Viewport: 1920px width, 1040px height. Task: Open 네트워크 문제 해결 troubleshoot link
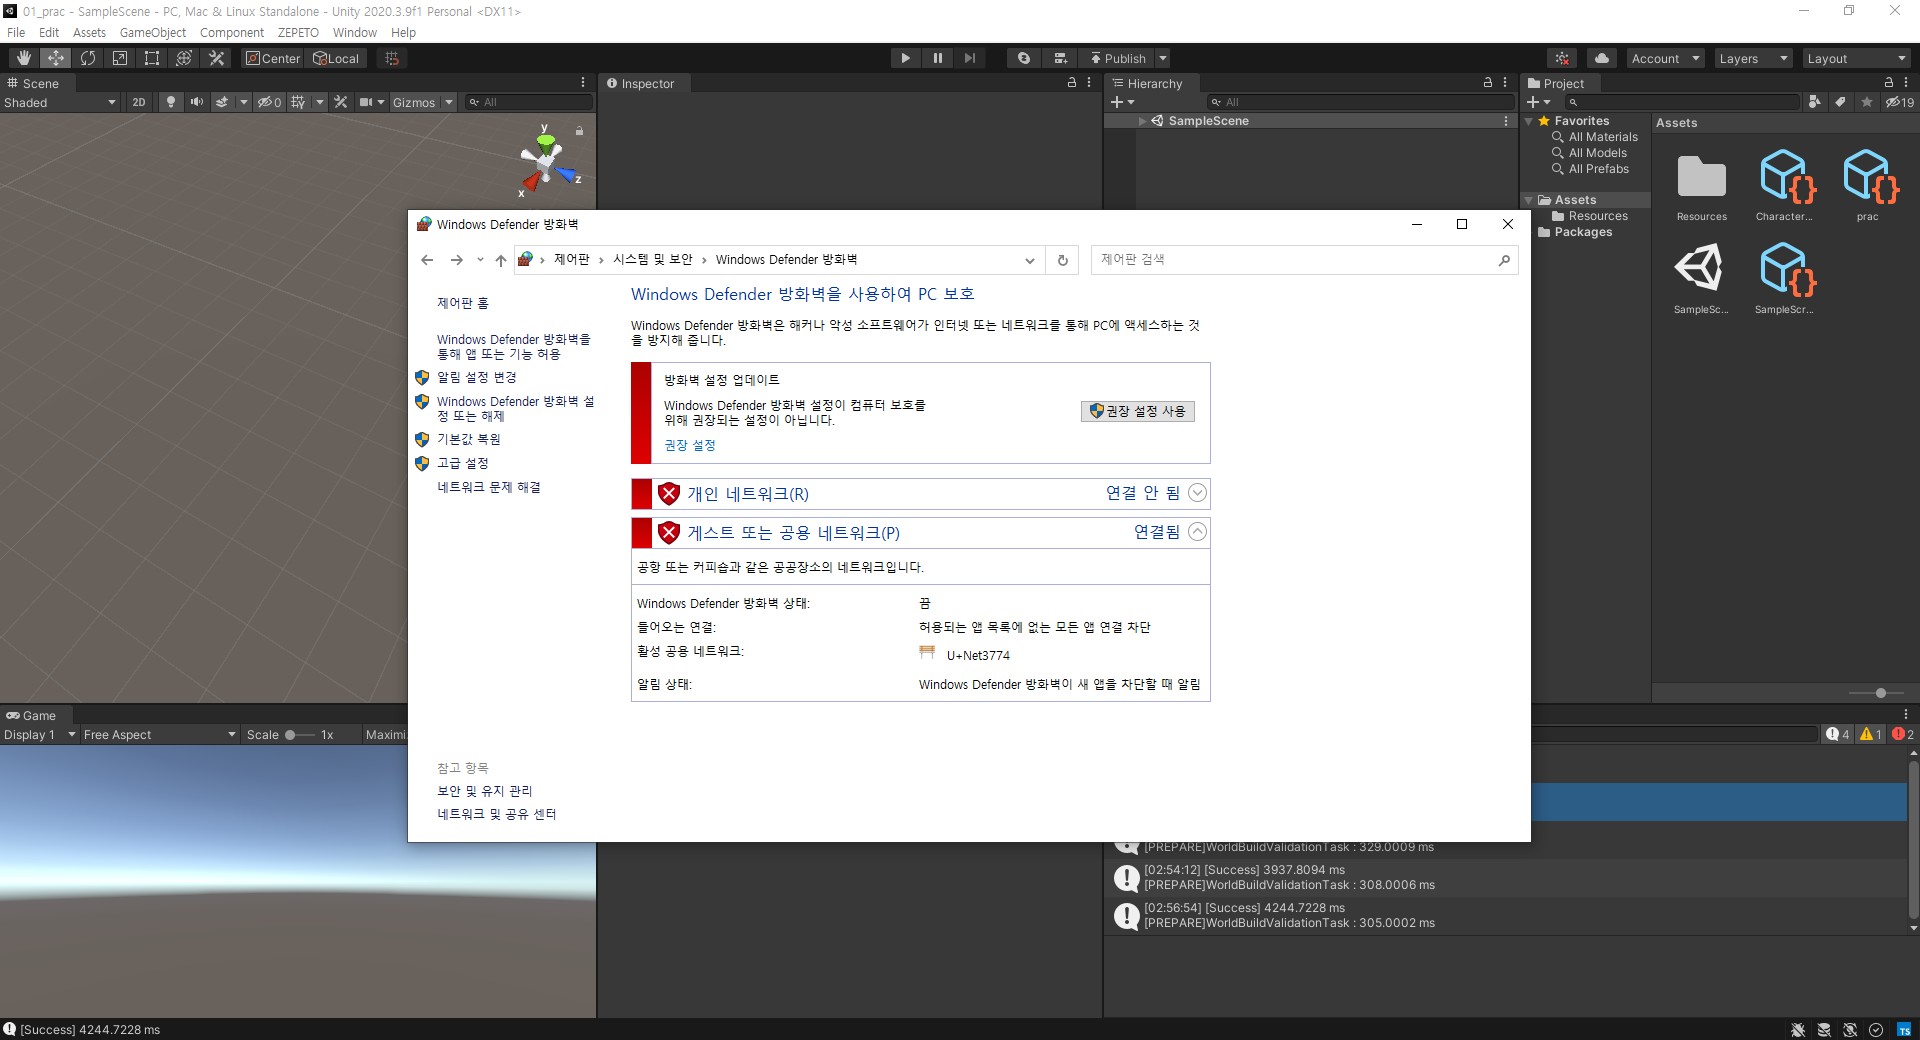pos(488,487)
